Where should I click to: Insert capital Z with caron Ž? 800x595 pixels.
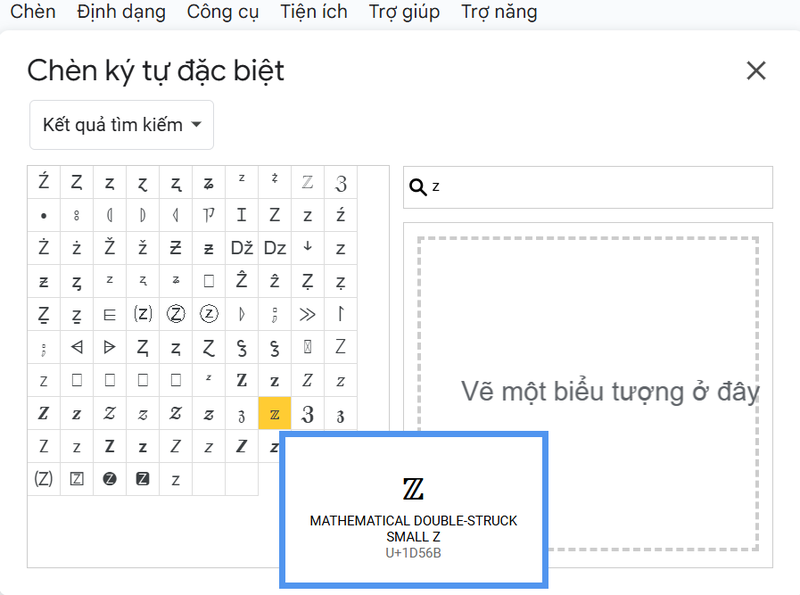[x=110, y=248]
